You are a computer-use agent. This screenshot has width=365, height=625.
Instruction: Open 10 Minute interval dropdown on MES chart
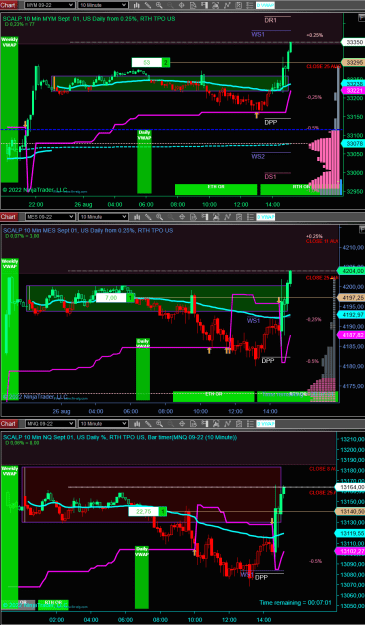(x=103, y=217)
